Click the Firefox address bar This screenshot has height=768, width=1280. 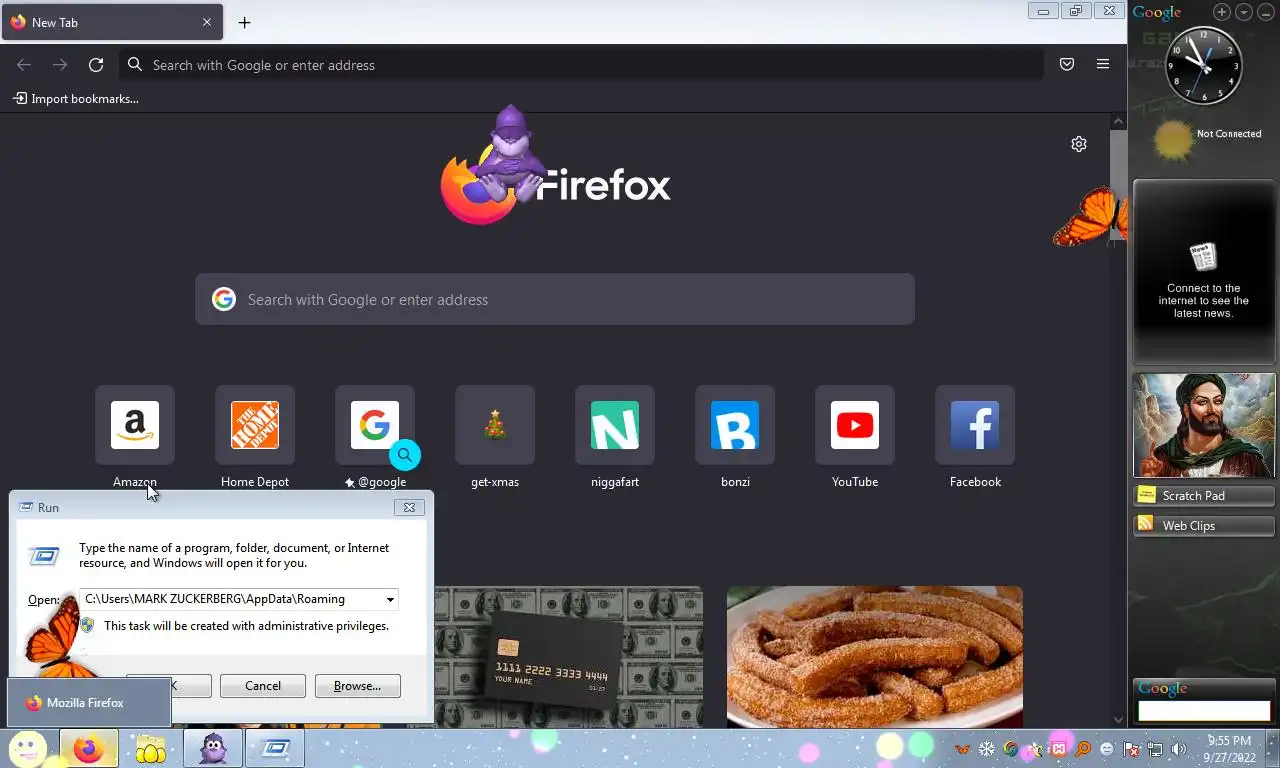click(583, 65)
